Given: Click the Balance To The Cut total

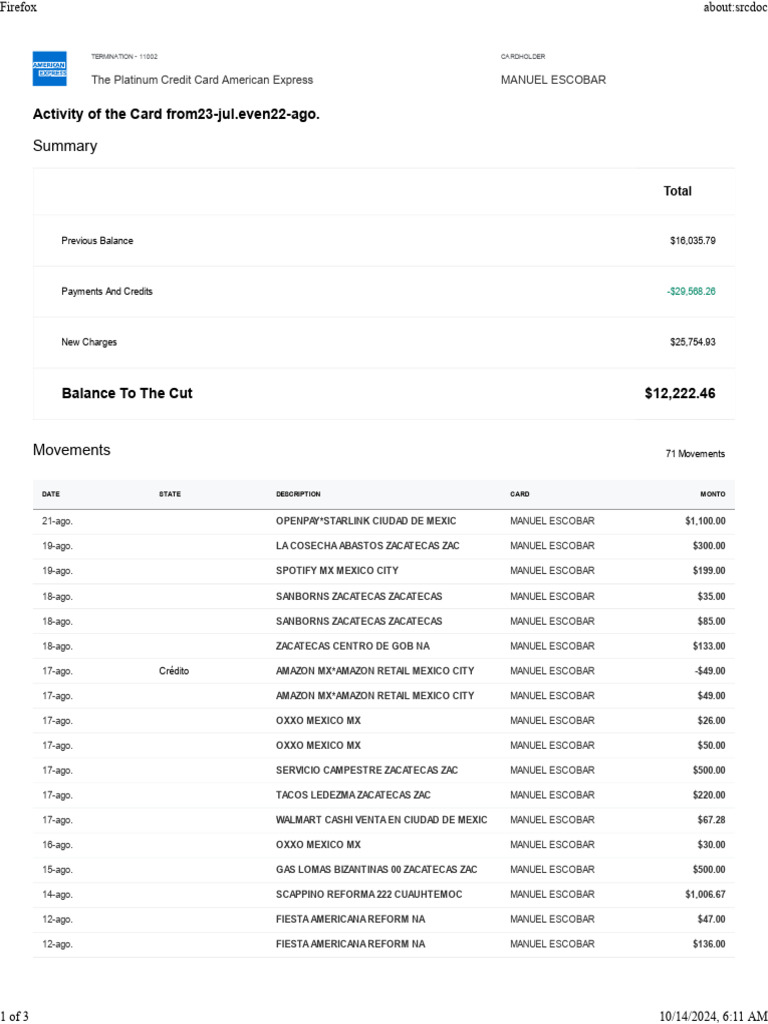Looking at the screenshot, I should pyautogui.click(x=680, y=394).
